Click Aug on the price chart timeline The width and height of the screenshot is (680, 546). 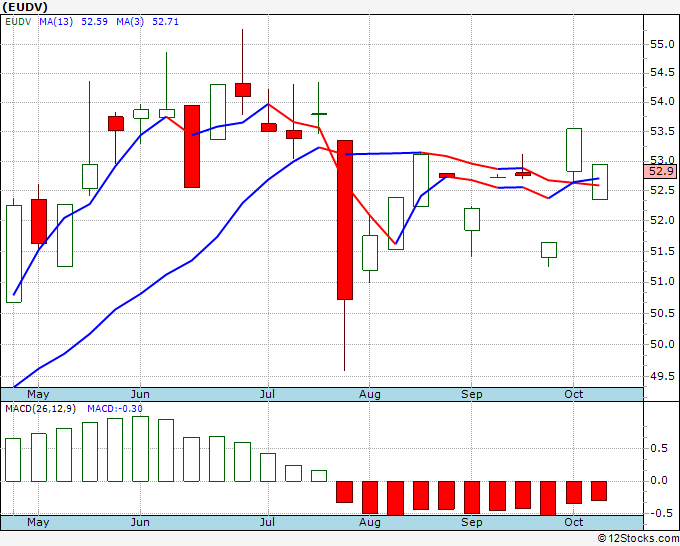click(369, 395)
